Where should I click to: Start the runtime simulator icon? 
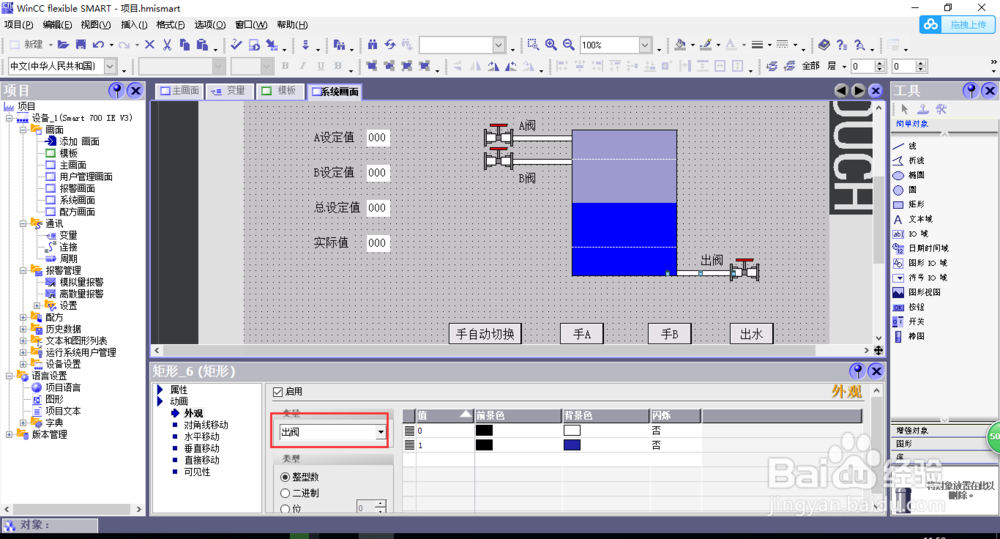[x=254, y=45]
